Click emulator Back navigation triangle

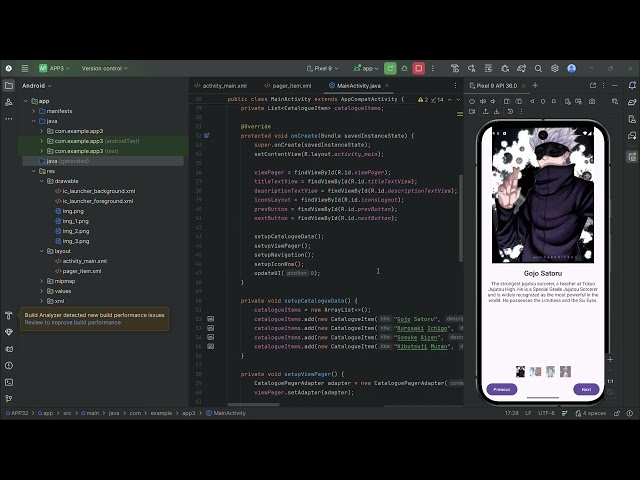coord(532,101)
